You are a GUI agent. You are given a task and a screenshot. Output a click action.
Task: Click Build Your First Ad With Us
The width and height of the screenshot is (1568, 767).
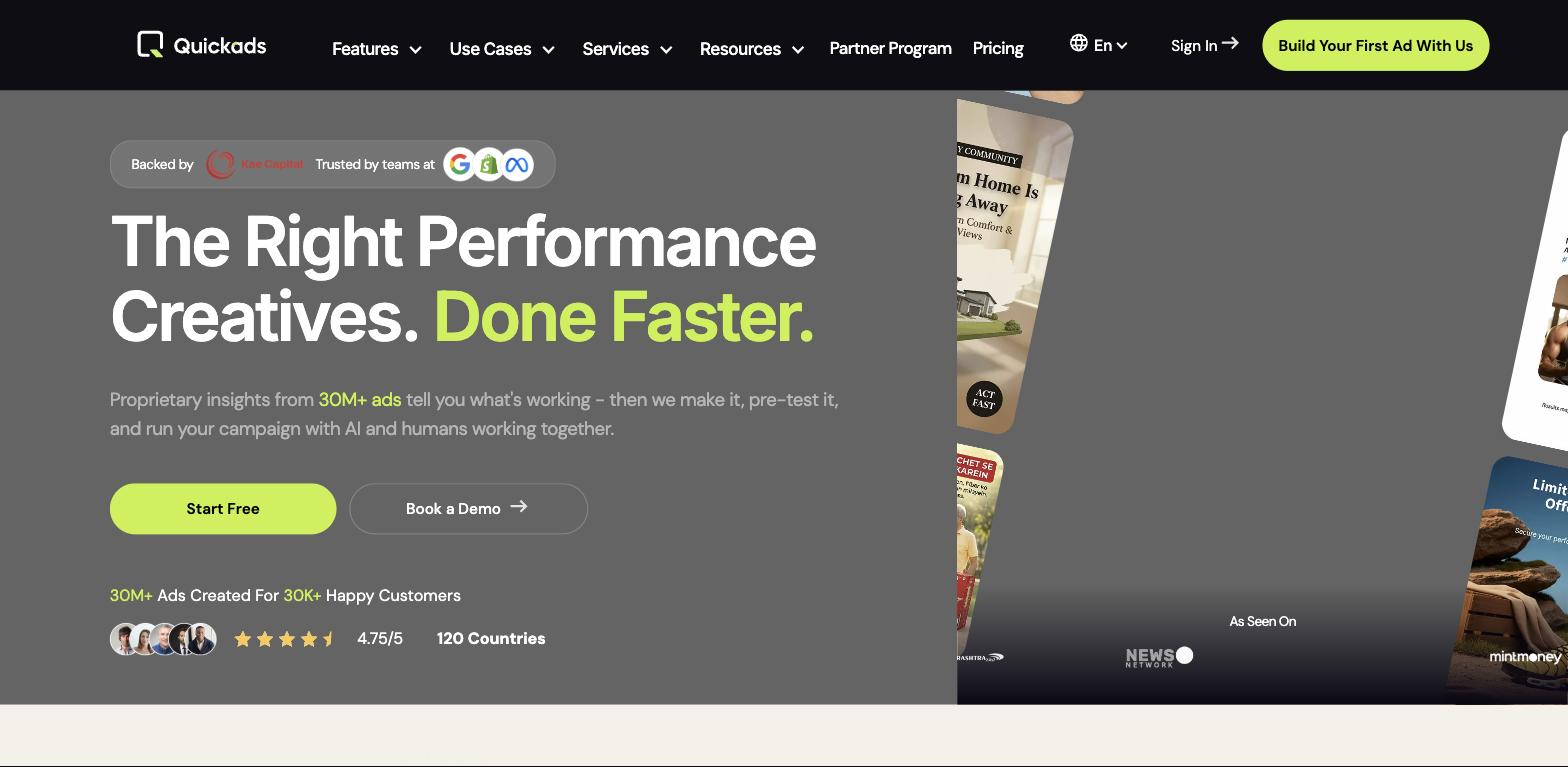coord(1375,45)
